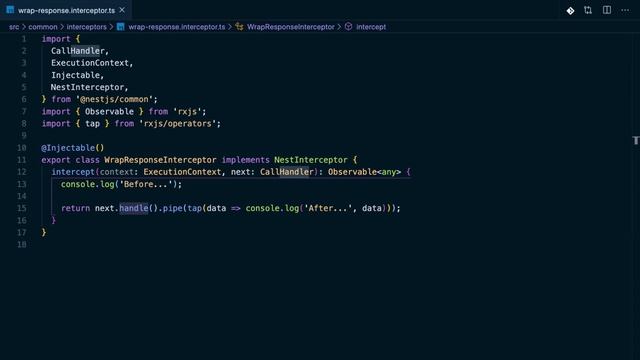Click context parameter on line 12

point(117,172)
